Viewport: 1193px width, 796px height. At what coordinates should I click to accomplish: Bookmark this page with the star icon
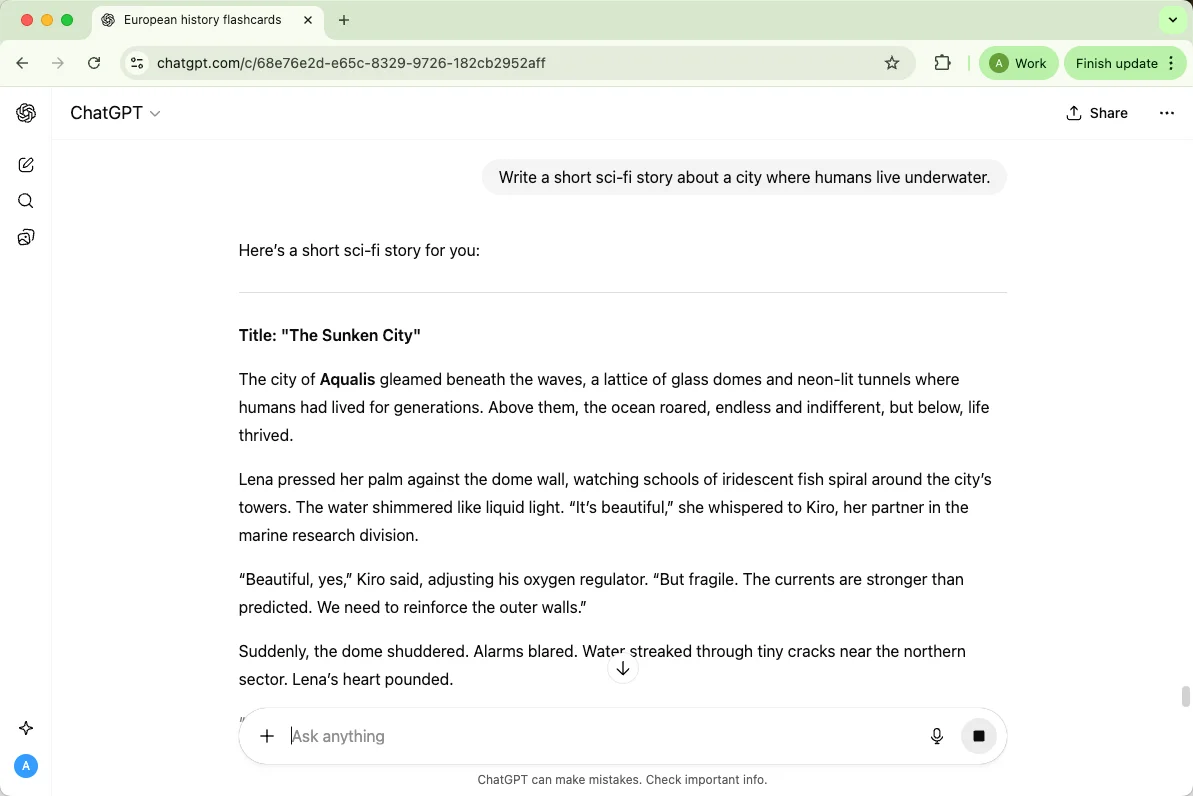(892, 63)
